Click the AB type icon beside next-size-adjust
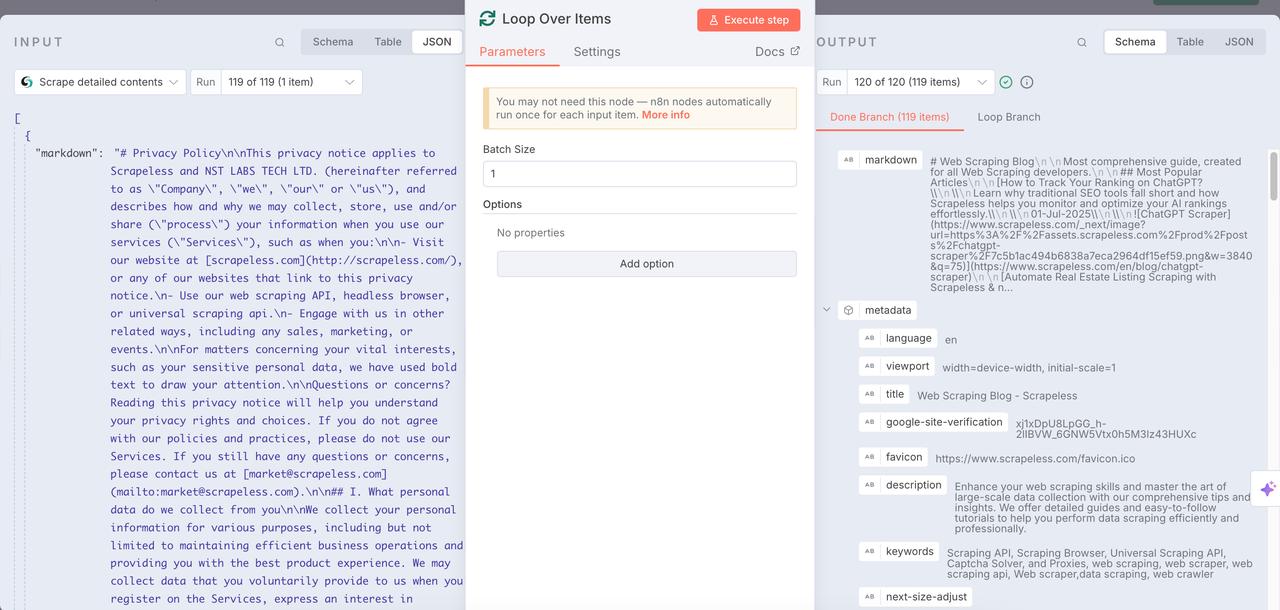The height and width of the screenshot is (610, 1280). point(870,597)
